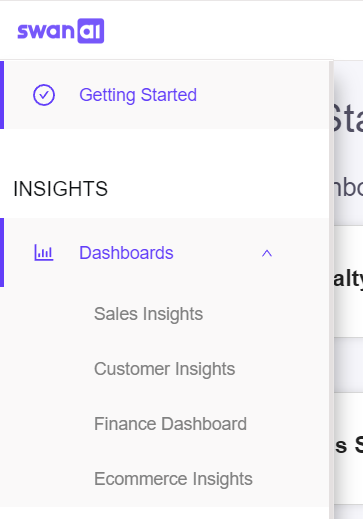The image size is (363, 519).
Task: Click the partially visible subtitle text "nbo"
Action: (x=347, y=188)
